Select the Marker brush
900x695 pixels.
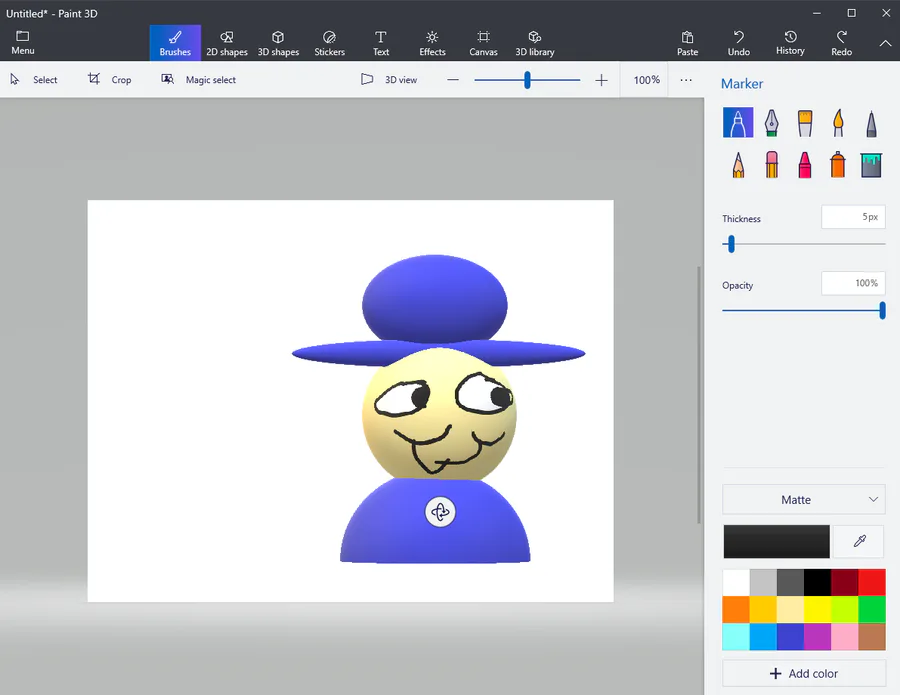[738, 122]
